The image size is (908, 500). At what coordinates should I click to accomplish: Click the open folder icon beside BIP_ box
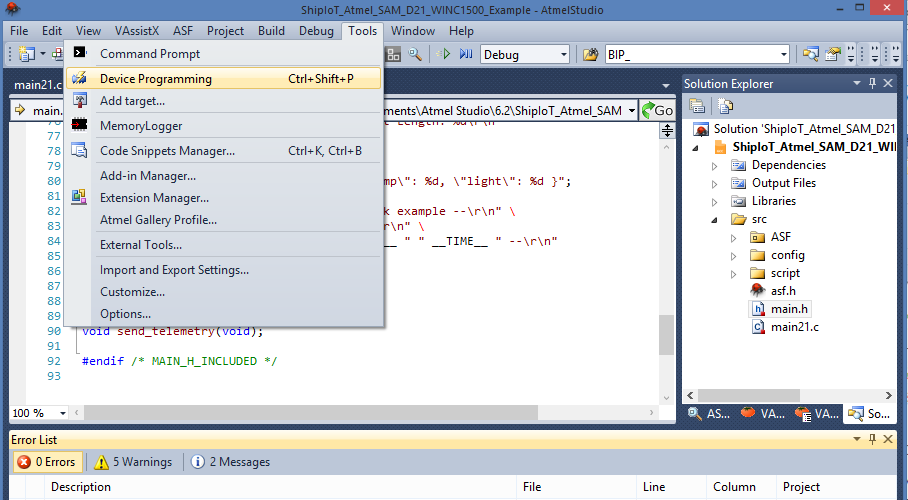click(x=591, y=54)
